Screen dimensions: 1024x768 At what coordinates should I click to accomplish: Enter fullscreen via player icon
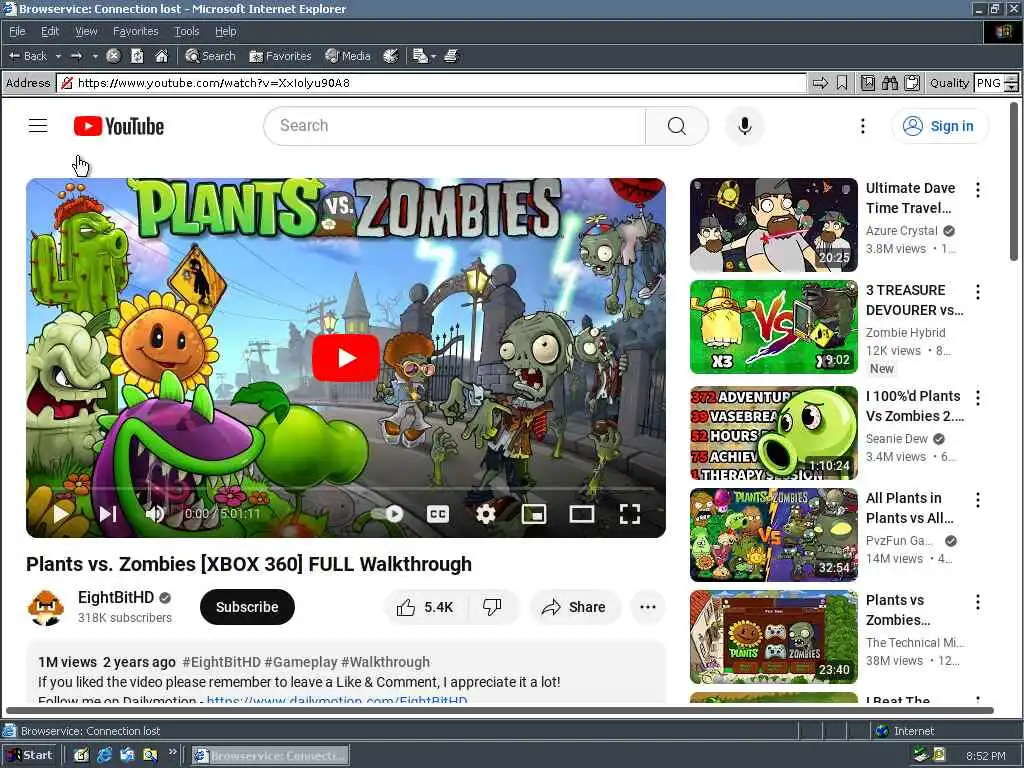click(x=630, y=514)
